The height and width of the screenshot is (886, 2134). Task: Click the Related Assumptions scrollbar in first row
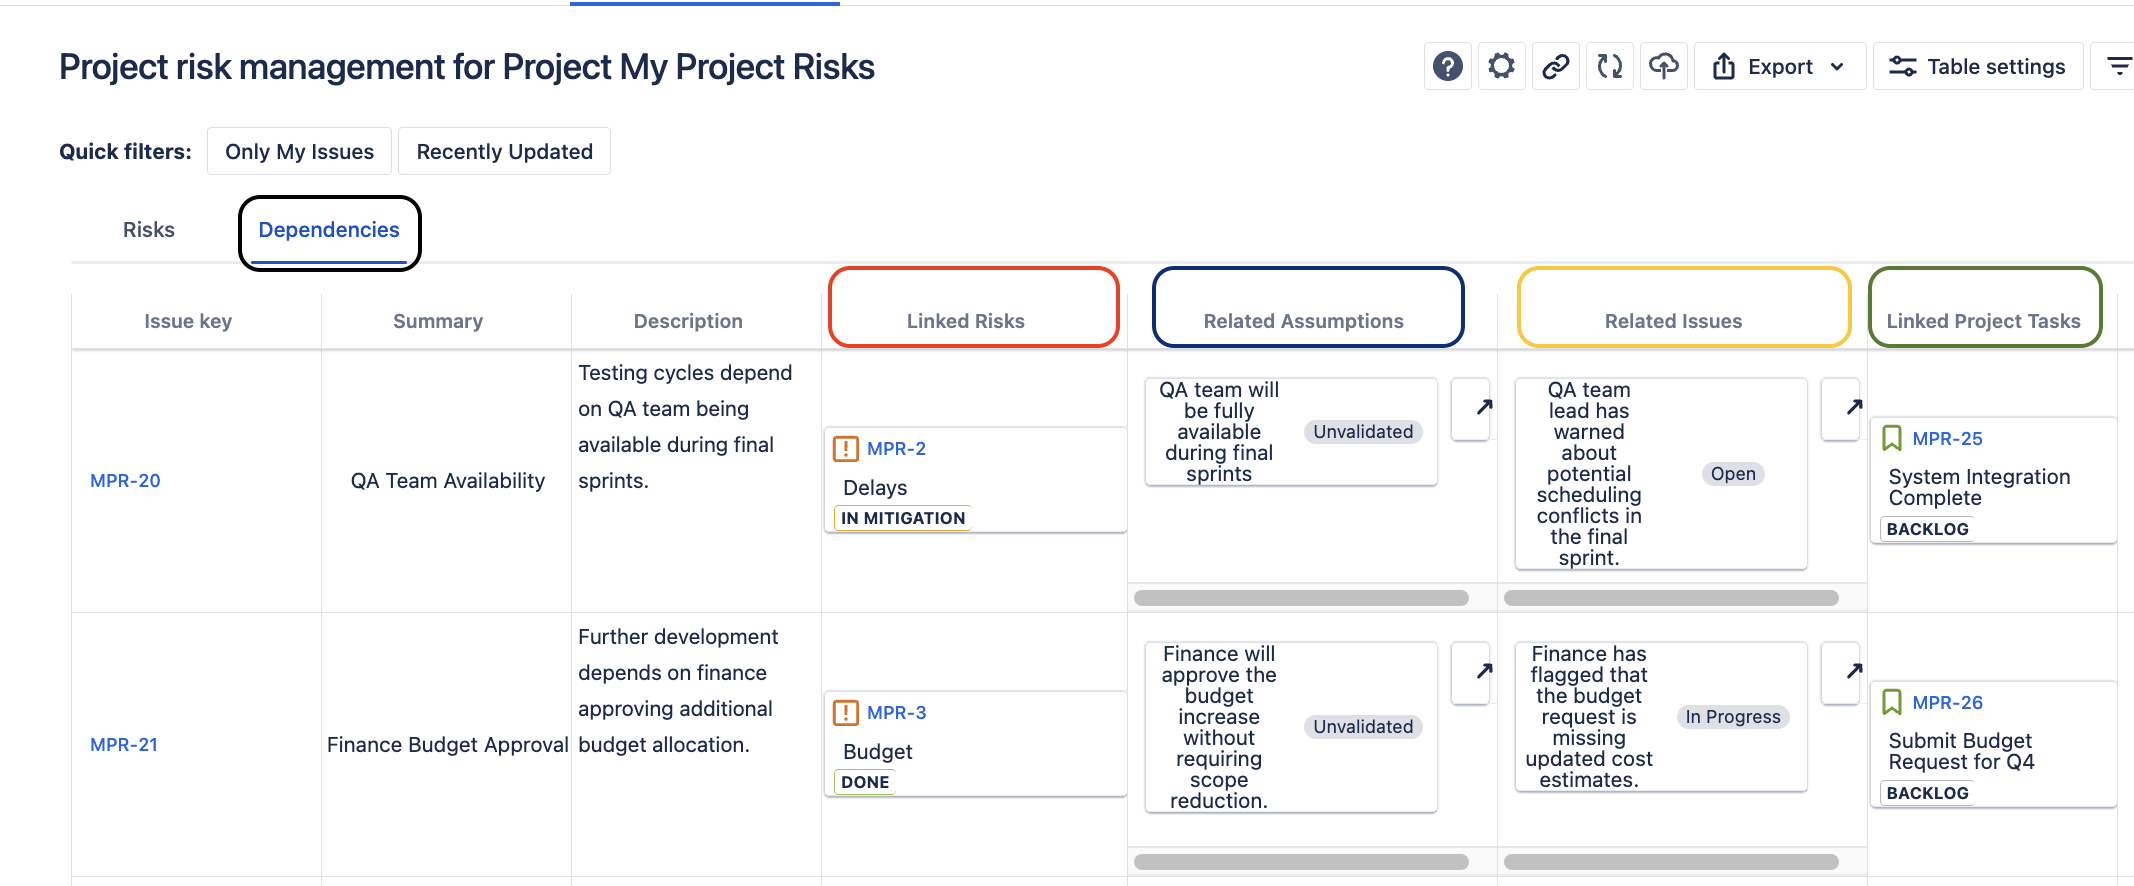[x=1301, y=598]
